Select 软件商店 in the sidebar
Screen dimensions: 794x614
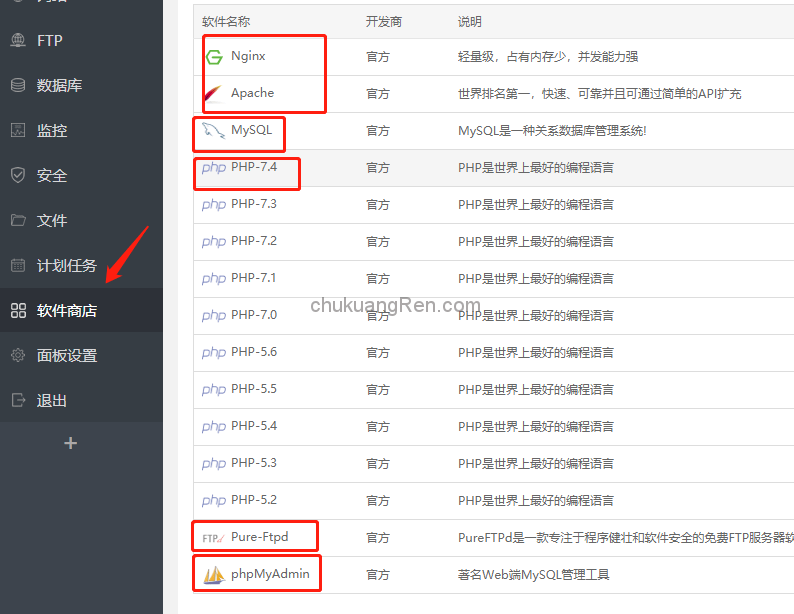pyautogui.click(x=67, y=310)
